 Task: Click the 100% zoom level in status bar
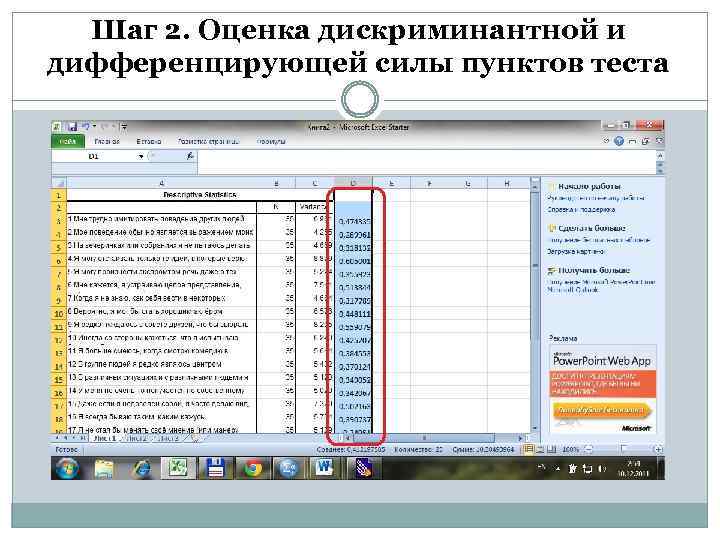(x=571, y=450)
